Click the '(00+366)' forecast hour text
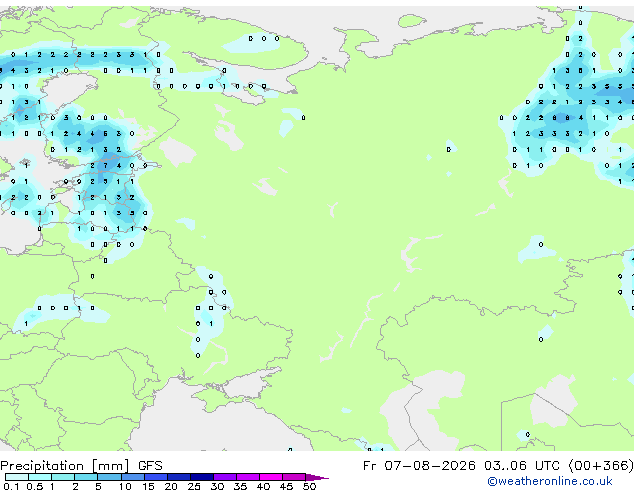The height and width of the screenshot is (490, 634). pyautogui.click(x=600, y=466)
